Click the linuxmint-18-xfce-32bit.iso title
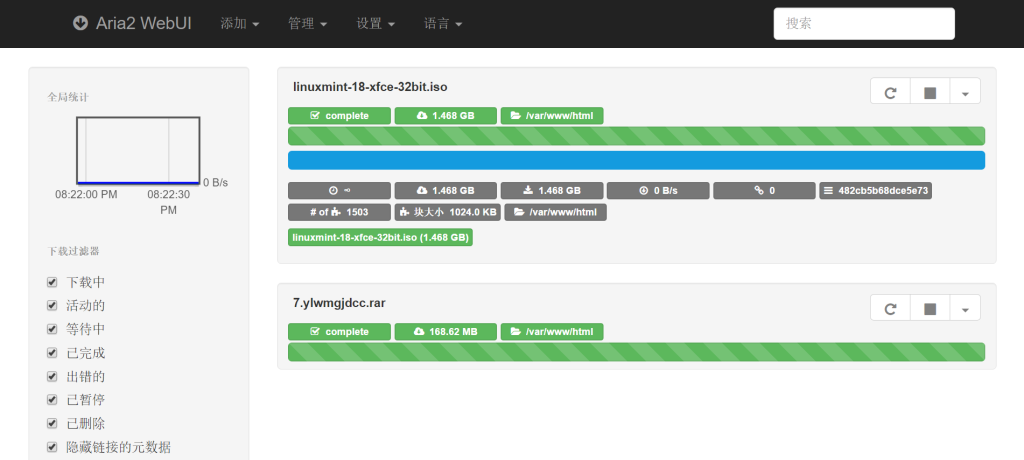 (x=370, y=87)
